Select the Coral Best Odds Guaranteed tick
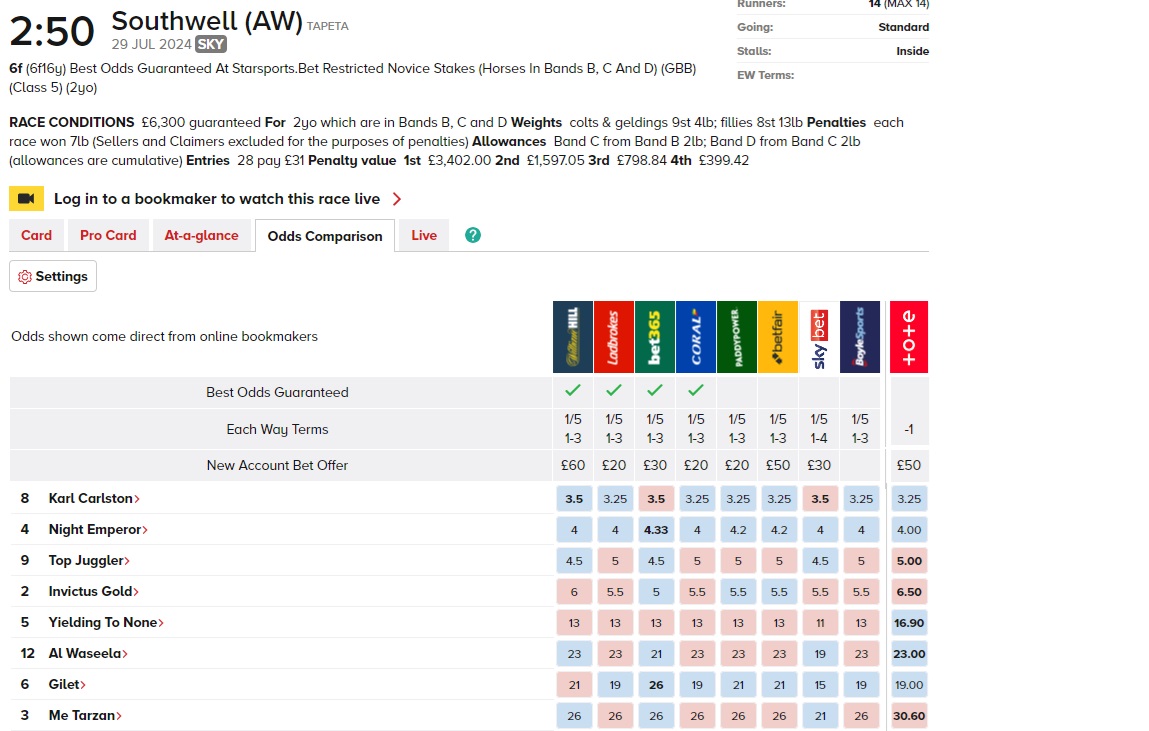1149x731 pixels. coord(696,391)
